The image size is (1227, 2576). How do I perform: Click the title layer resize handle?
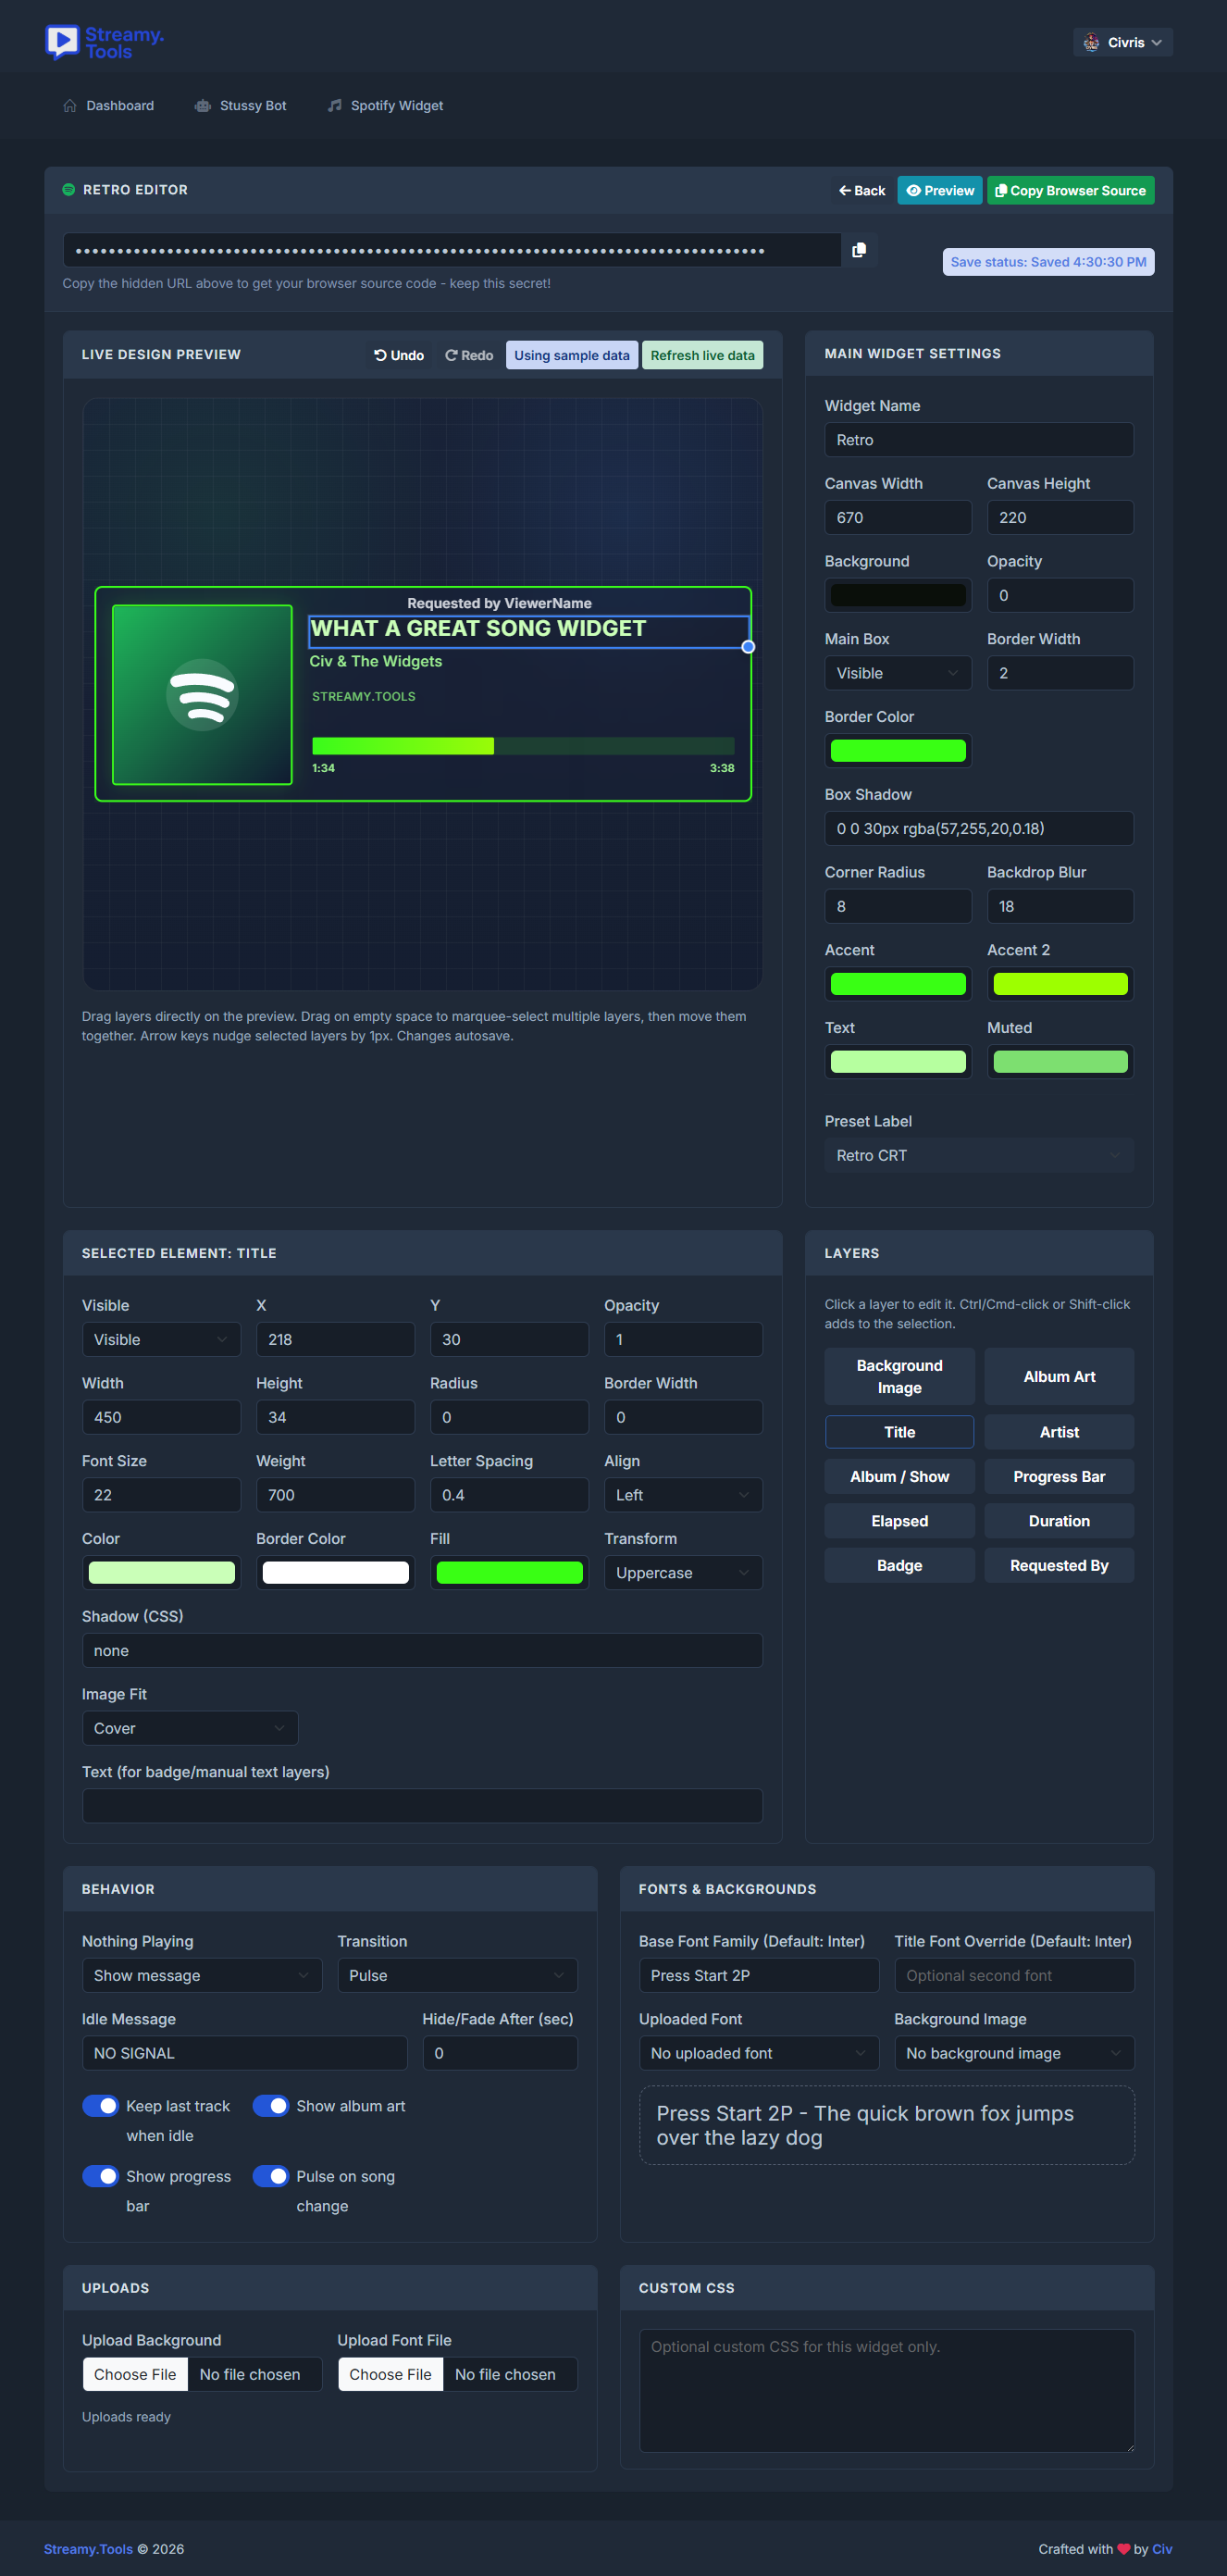748,647
